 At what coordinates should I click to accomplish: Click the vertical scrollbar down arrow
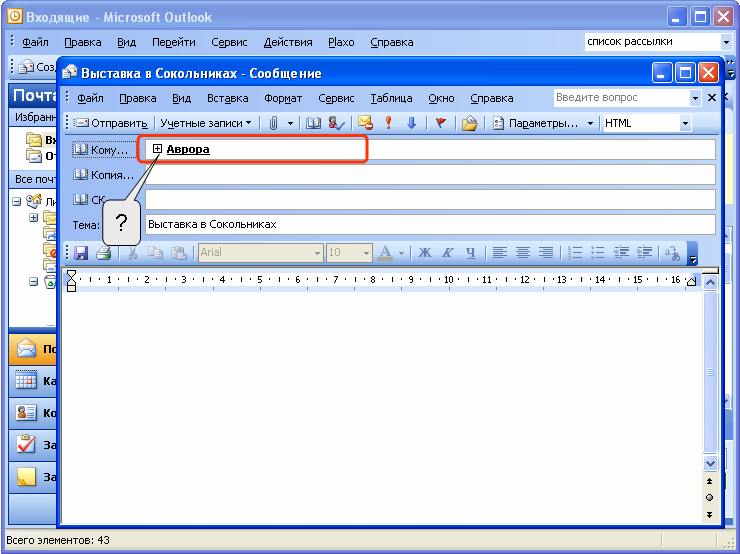pos(710,463)
